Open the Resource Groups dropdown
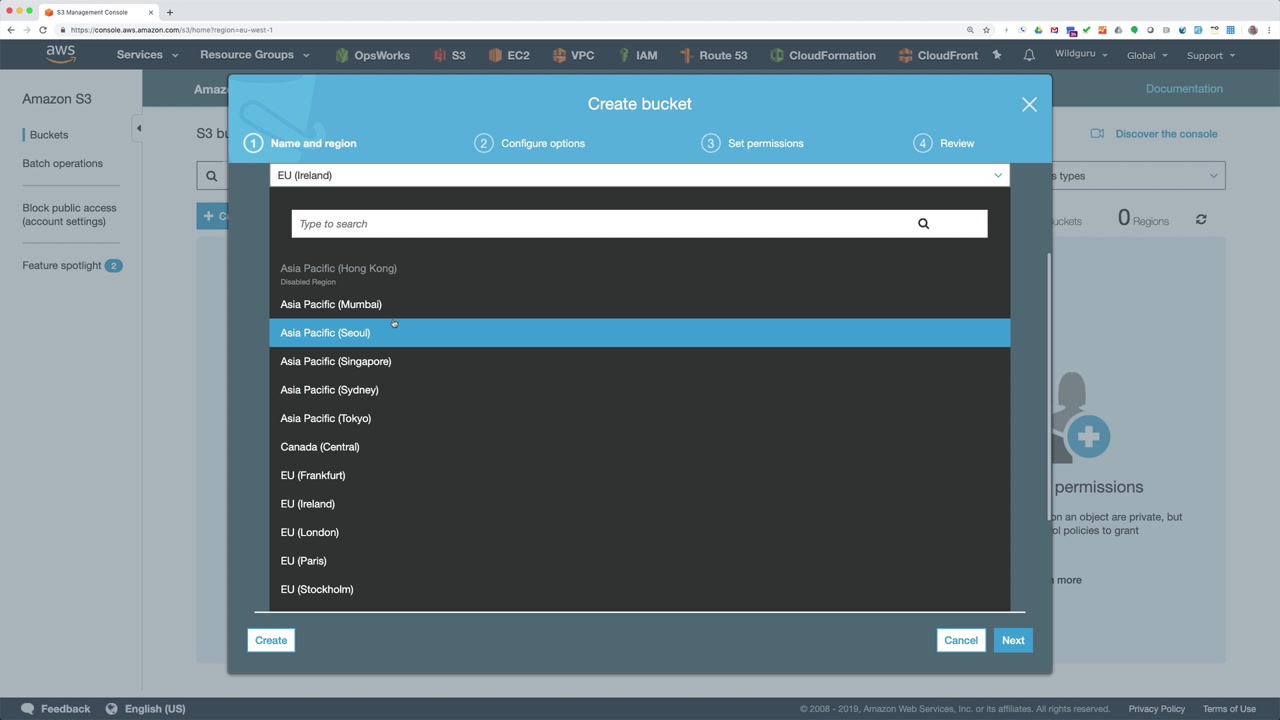This screenshot has width=1280, height=720. point(255,55)
